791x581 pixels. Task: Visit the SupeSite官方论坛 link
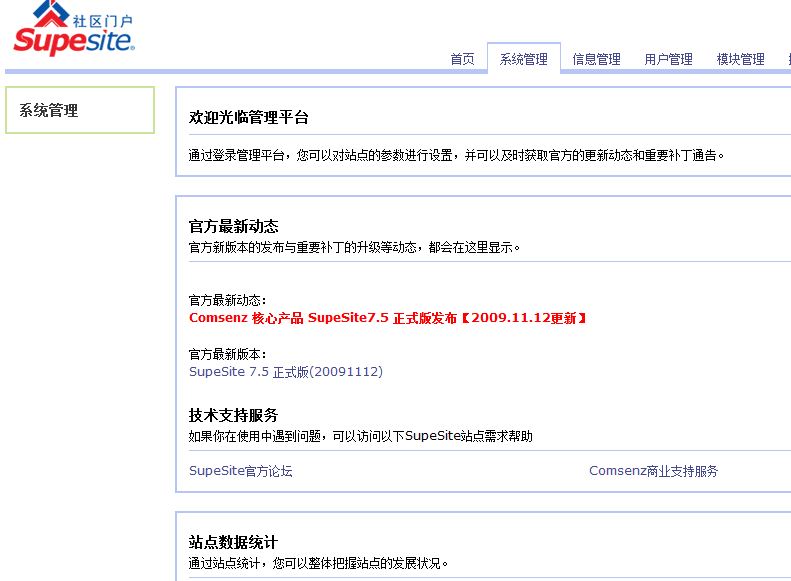[x=241, y=471]
